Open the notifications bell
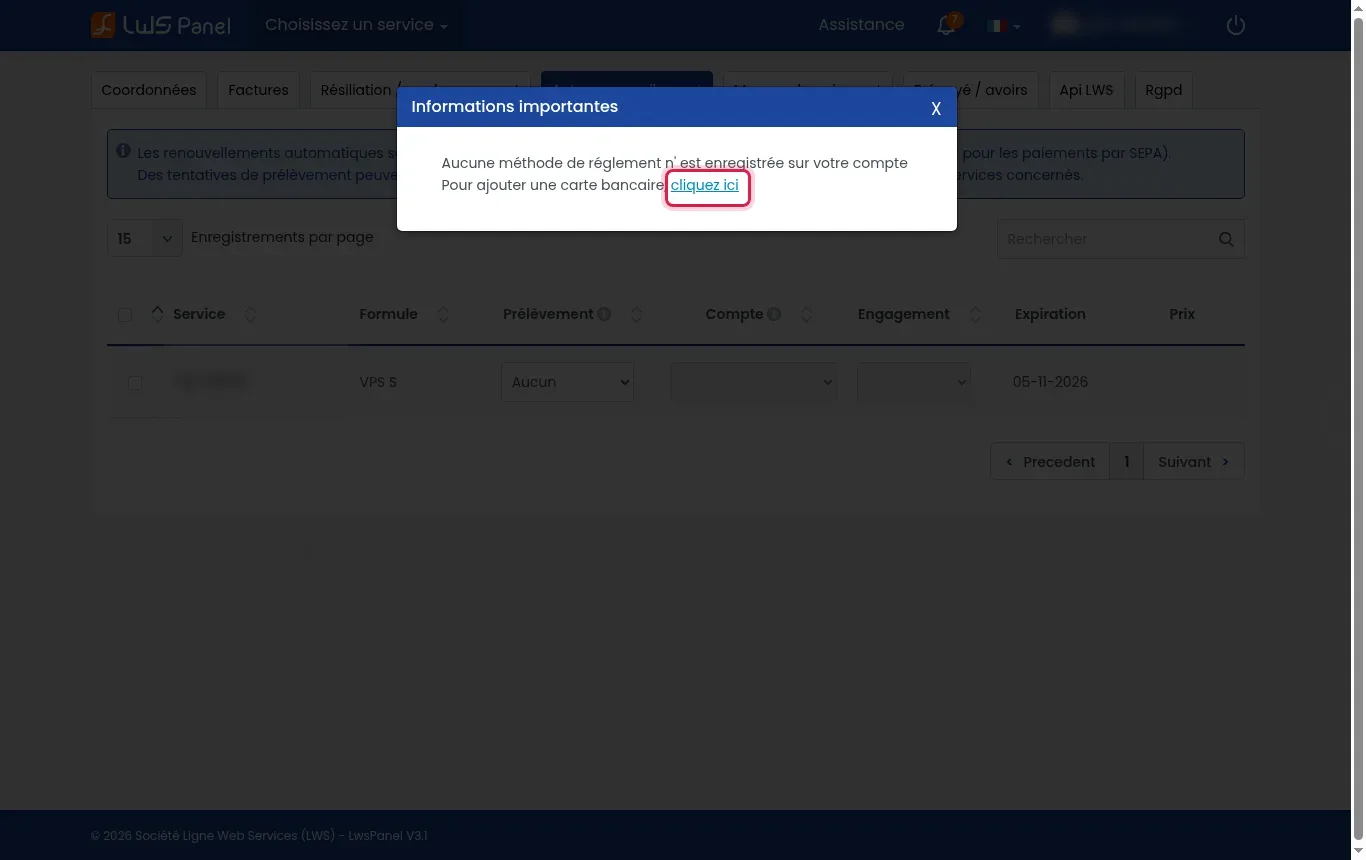This screenshot has height=860, width=1366. point(946,25)
